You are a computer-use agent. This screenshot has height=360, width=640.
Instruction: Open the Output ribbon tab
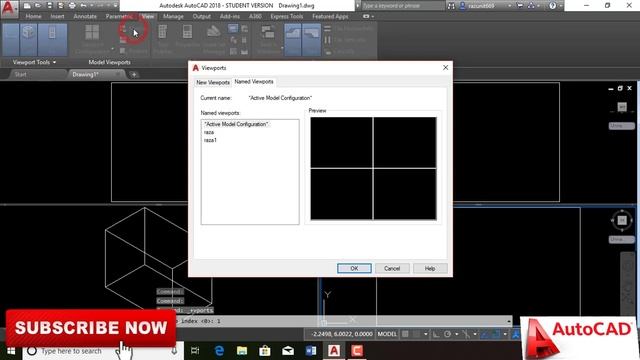[x=202, y=16]
